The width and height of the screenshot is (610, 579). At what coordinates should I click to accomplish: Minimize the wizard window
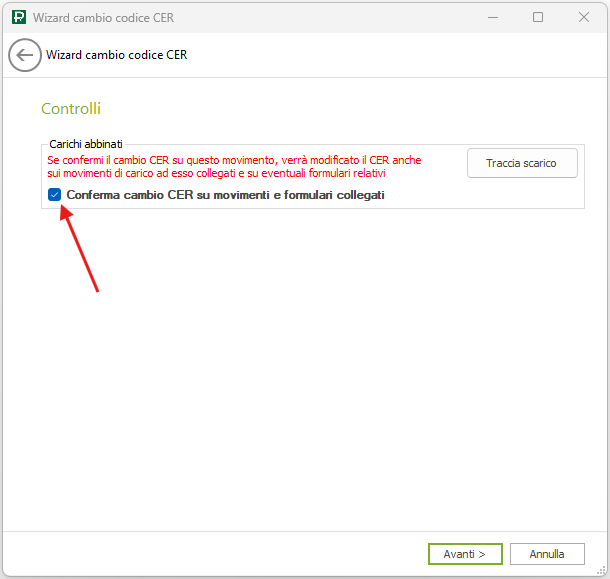coord(492,17)
